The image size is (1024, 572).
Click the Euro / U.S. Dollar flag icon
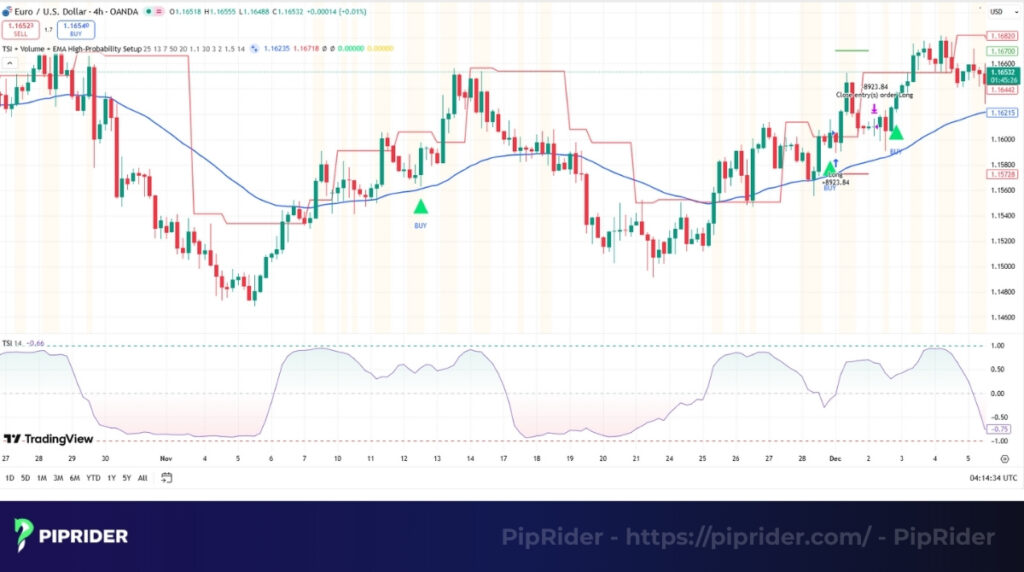[10, 12]
